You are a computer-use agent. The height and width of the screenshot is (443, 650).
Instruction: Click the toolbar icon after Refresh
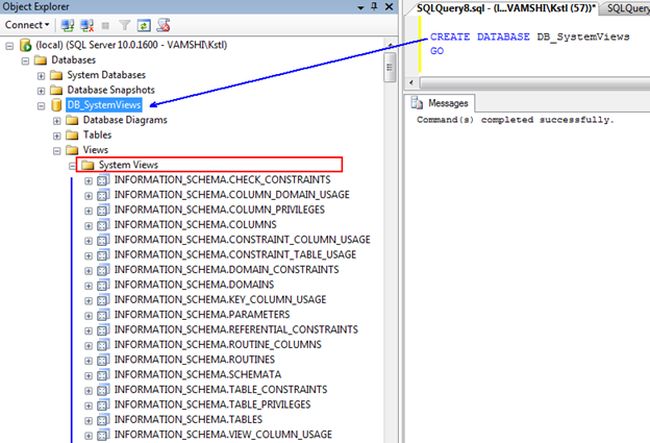(163, 25)
